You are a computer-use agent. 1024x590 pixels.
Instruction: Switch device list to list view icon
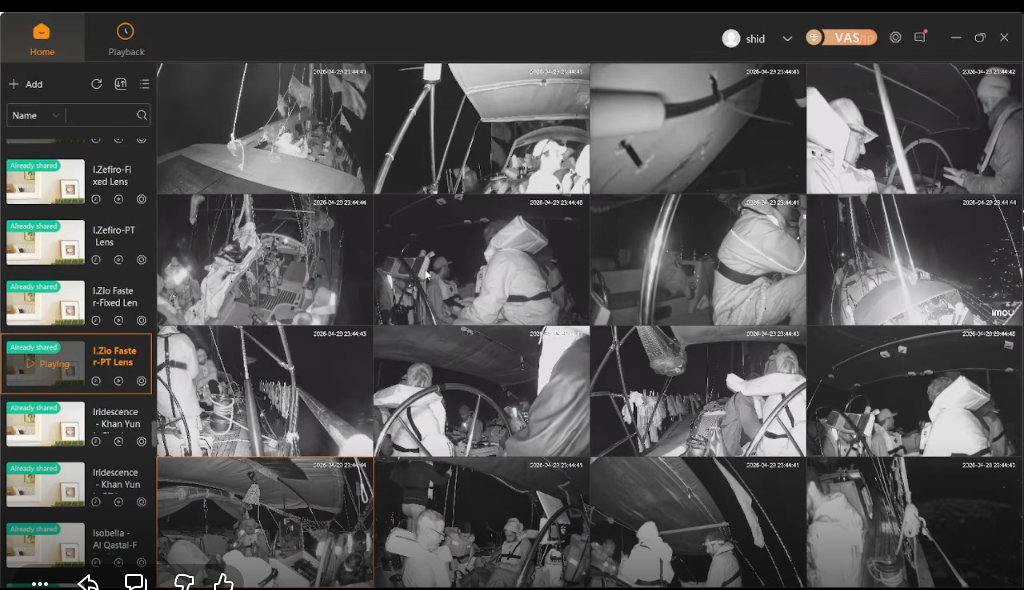pyautogui.click(x=144, y=84)
